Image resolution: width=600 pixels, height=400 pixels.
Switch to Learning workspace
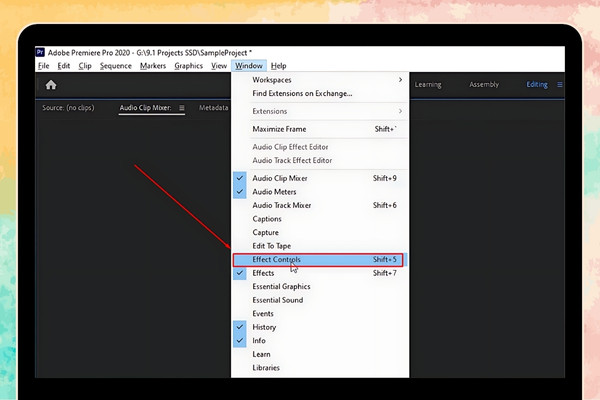428,85
